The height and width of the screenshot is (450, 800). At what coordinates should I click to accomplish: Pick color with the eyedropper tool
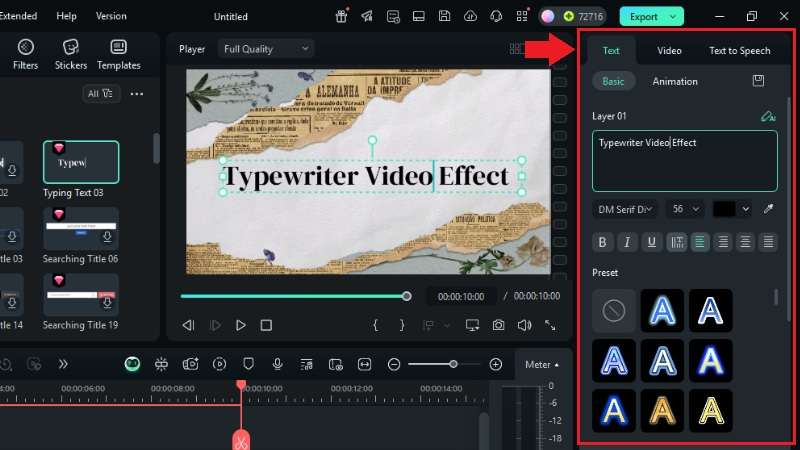(x=768, y=209)
